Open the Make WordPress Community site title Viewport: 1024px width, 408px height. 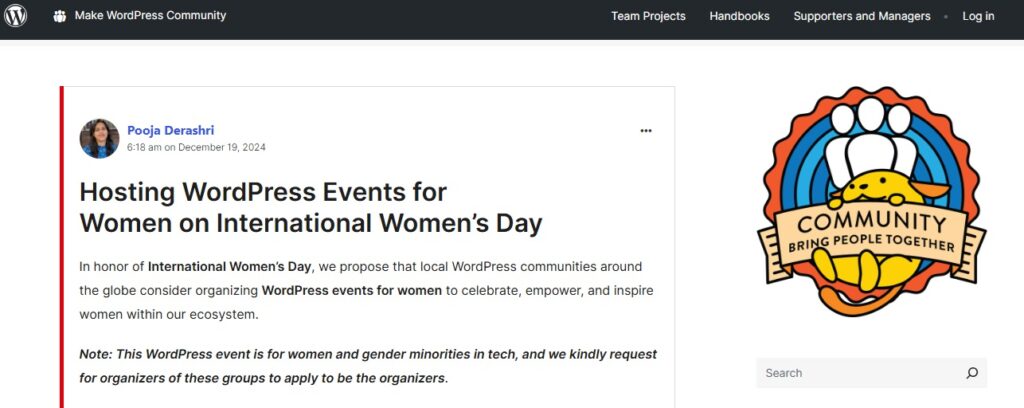150,16
